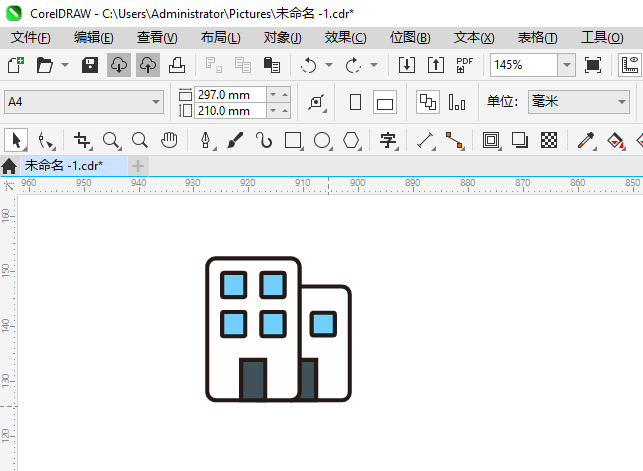Select the Connector tool

pyautogui.click(x=455, y=141)
